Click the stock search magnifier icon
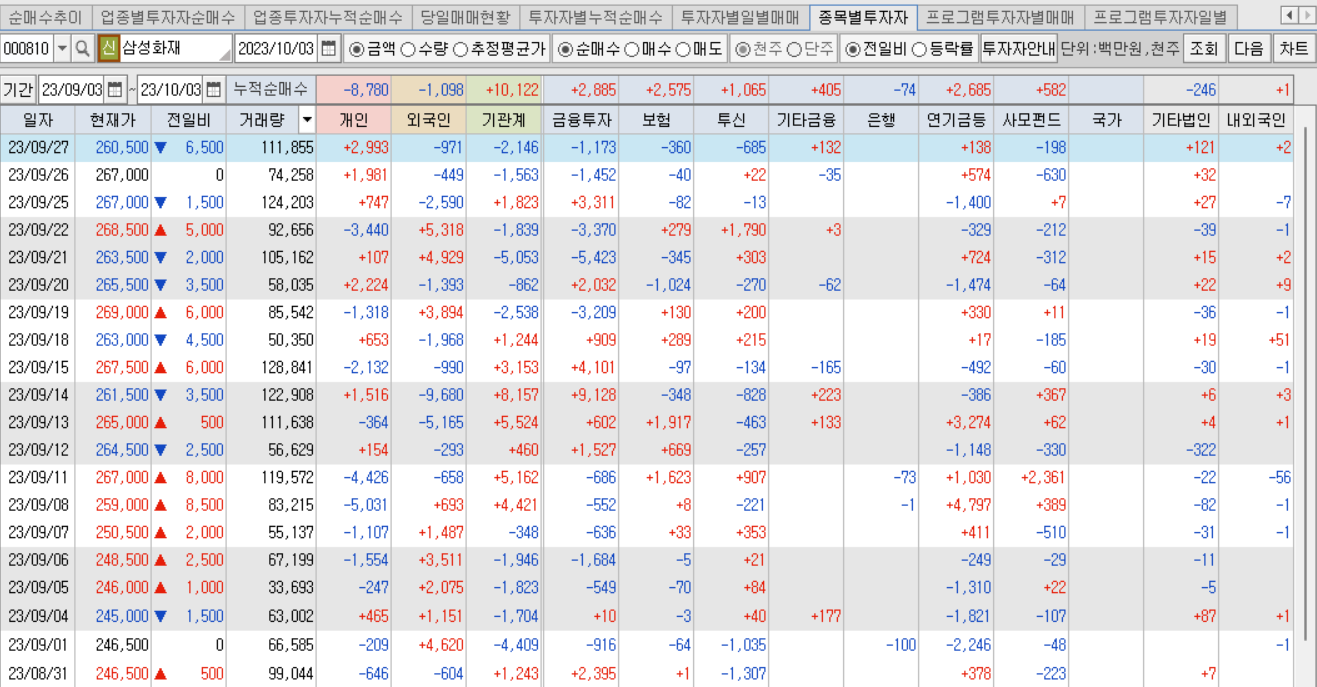The image size is (1317, 687). click(x=82, y=47)
